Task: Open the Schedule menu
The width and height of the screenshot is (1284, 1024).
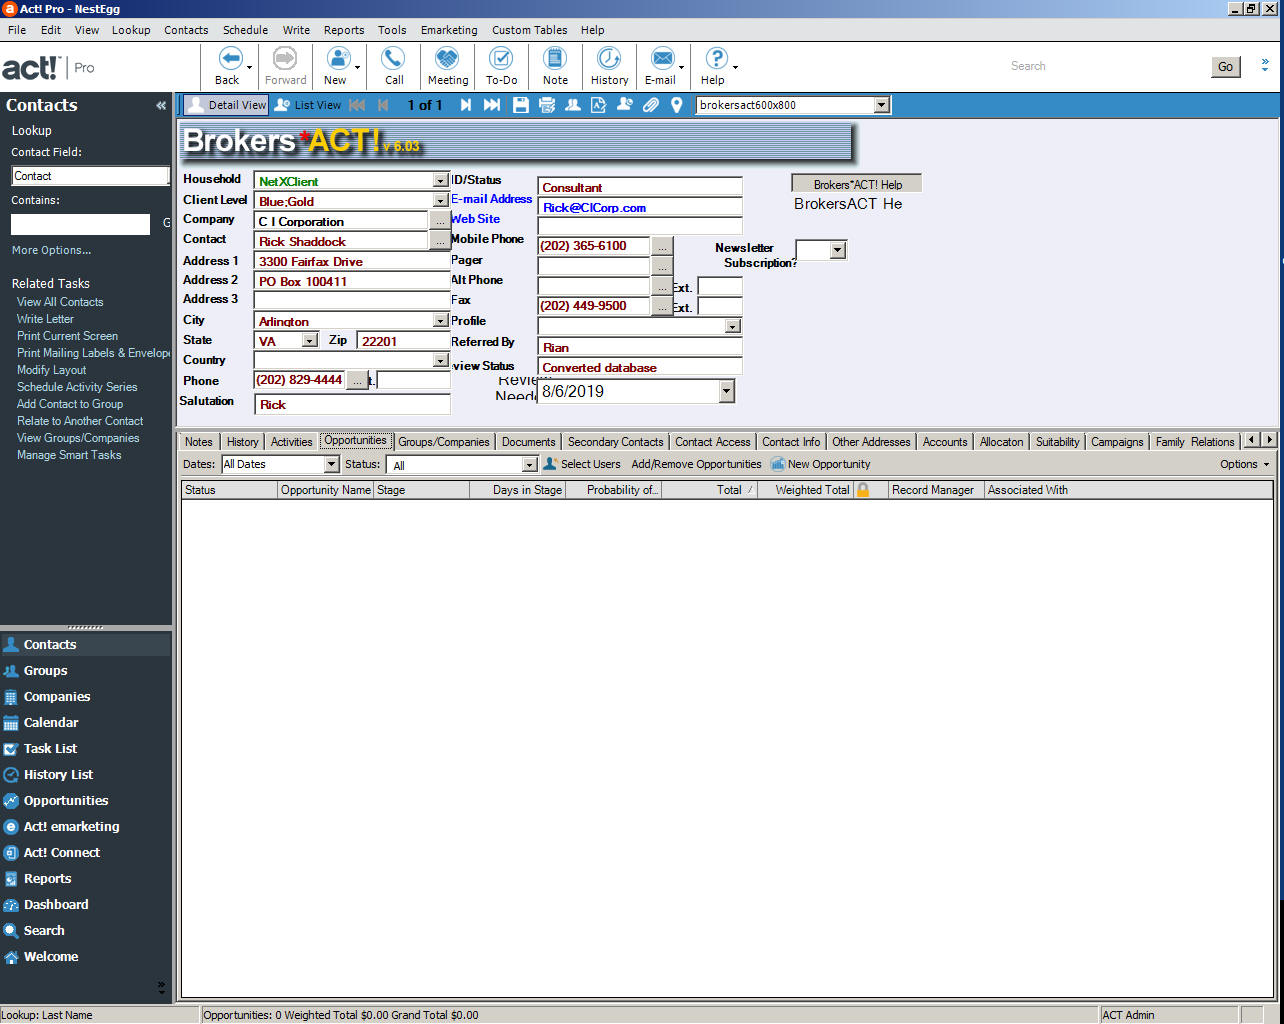Action: coord(245,30)
